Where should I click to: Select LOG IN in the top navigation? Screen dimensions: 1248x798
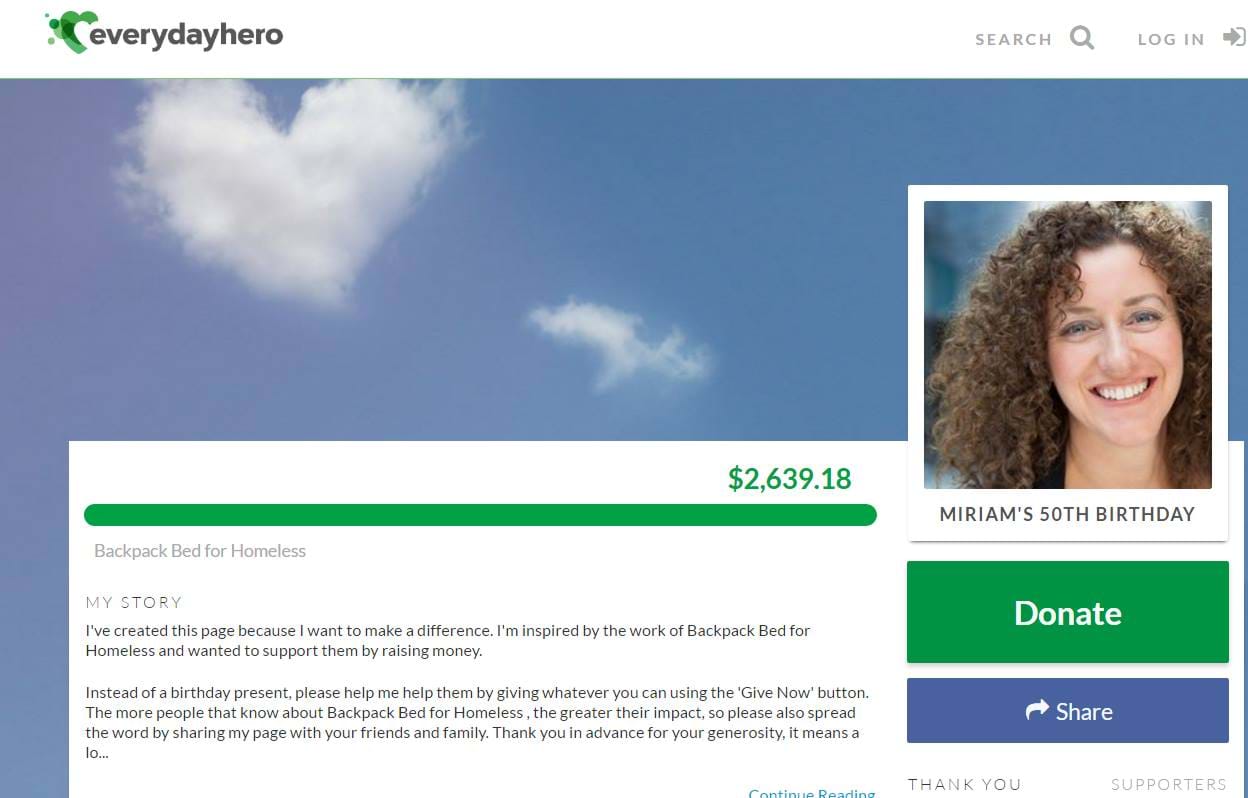coord(1171,39)
